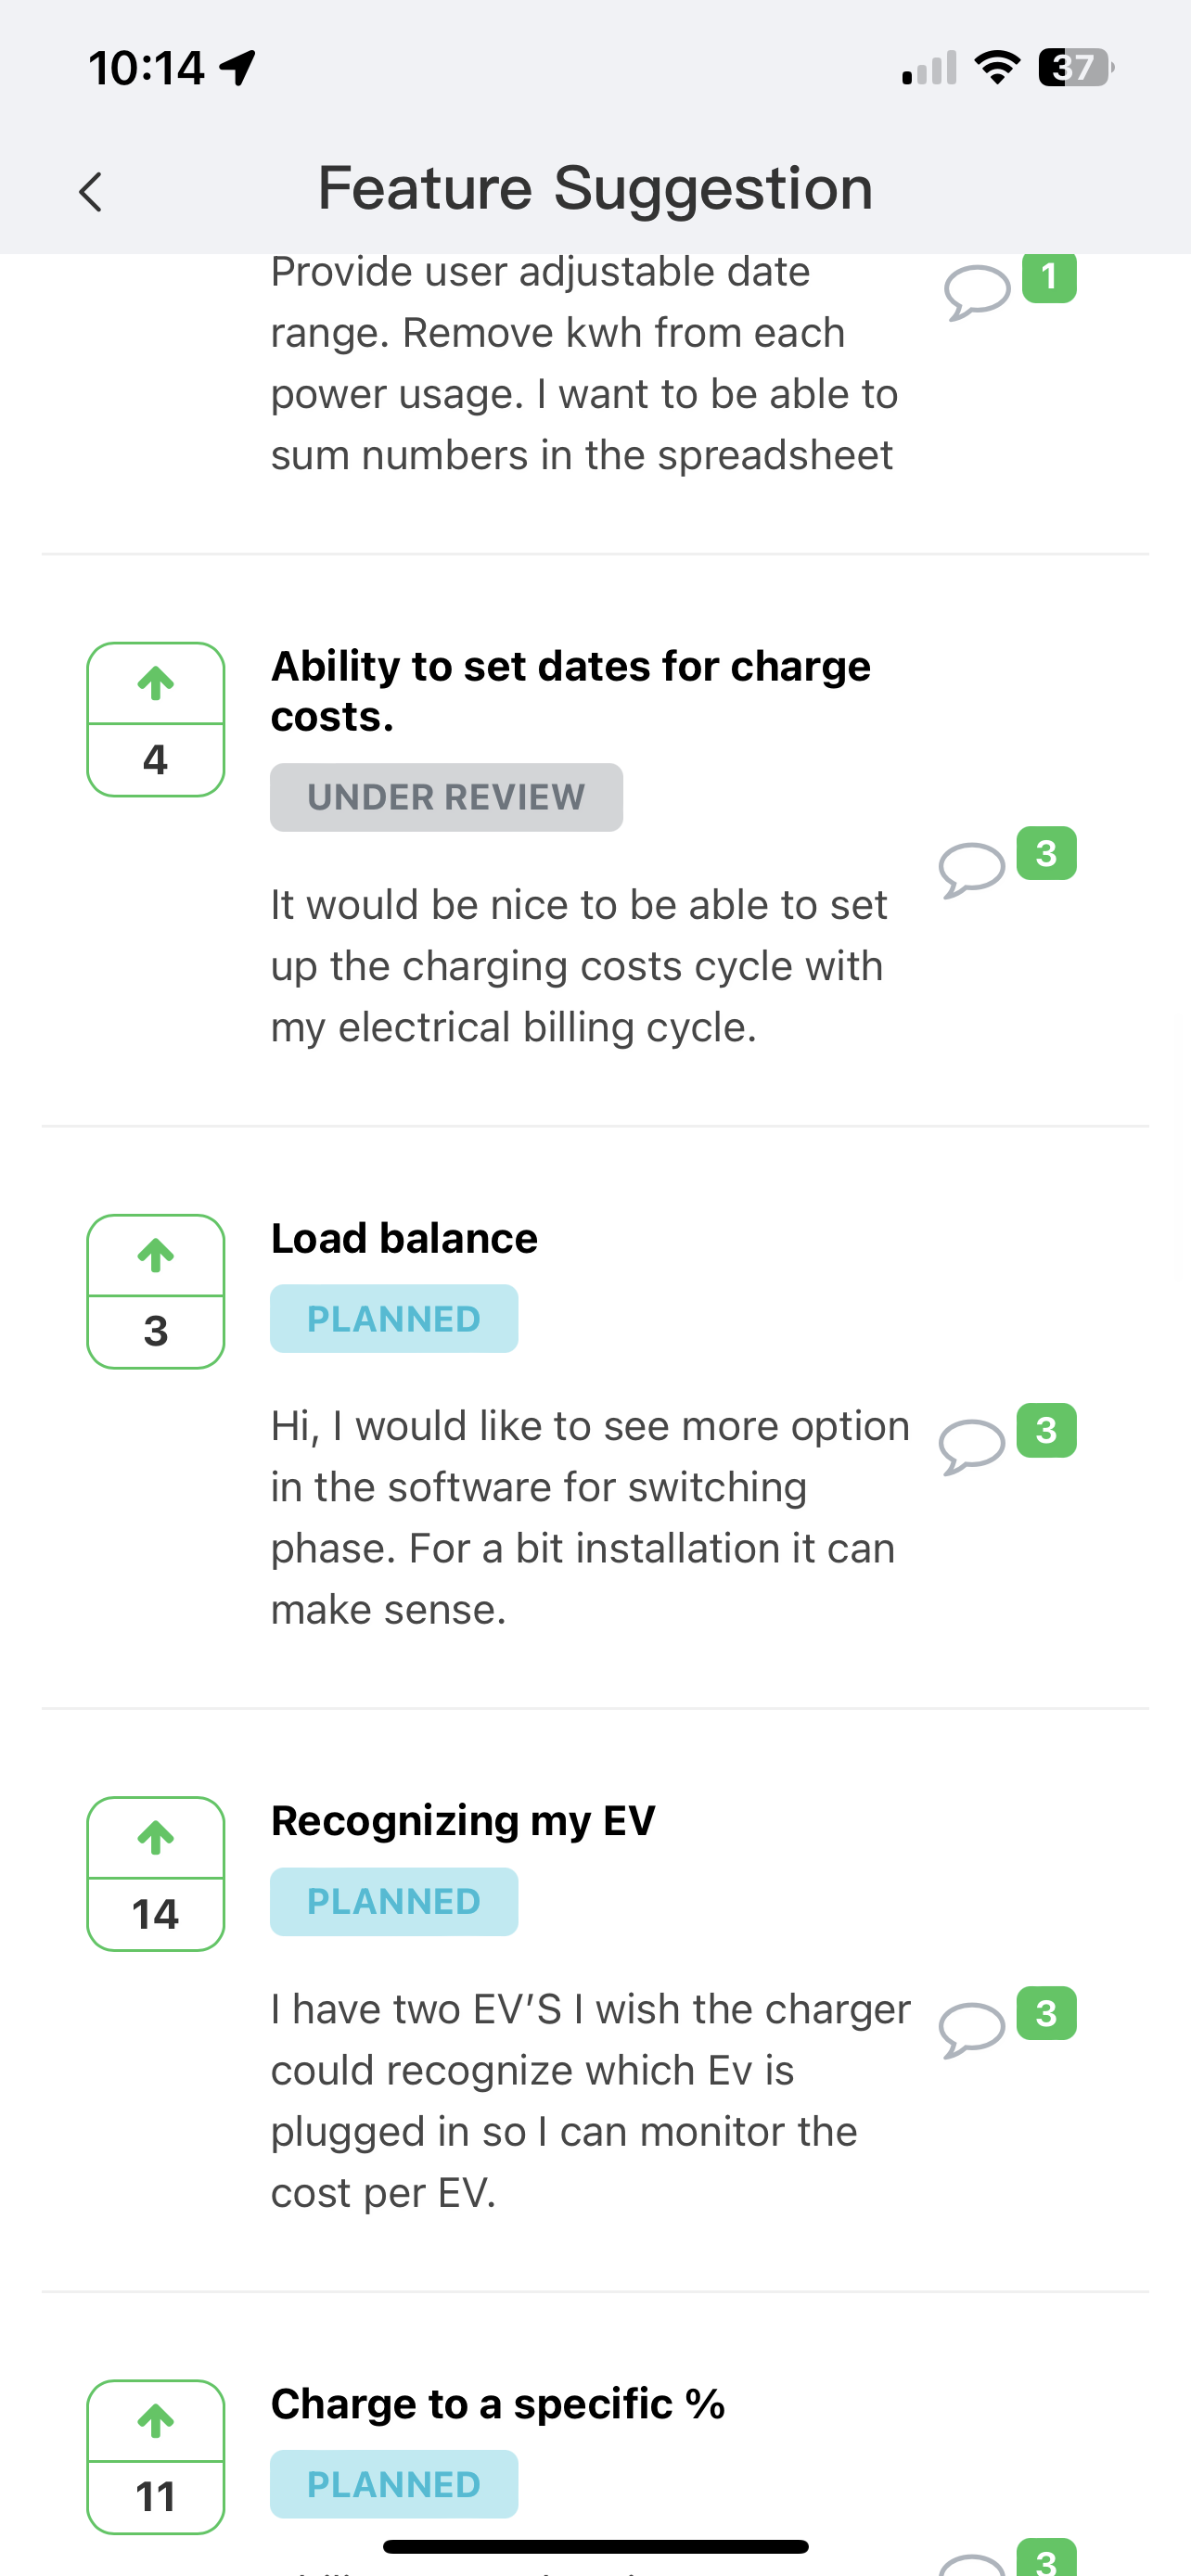Open comments for the adjustable date range post
This screenshot has height=2576, width=1191.
click(976, 292)
